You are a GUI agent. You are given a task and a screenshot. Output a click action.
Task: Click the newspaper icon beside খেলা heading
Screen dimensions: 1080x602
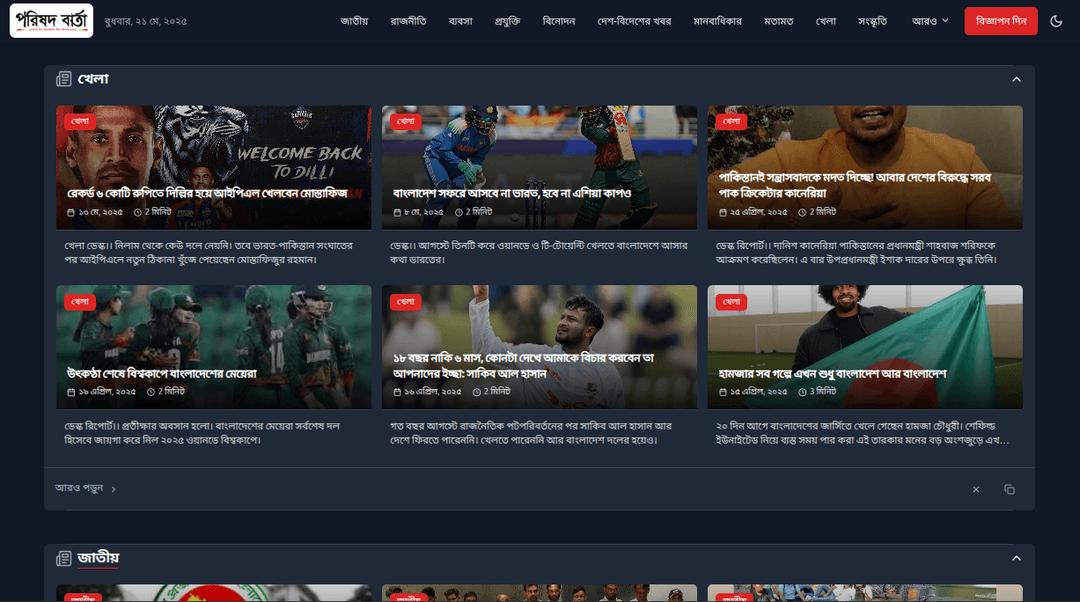tap(64, 79)
